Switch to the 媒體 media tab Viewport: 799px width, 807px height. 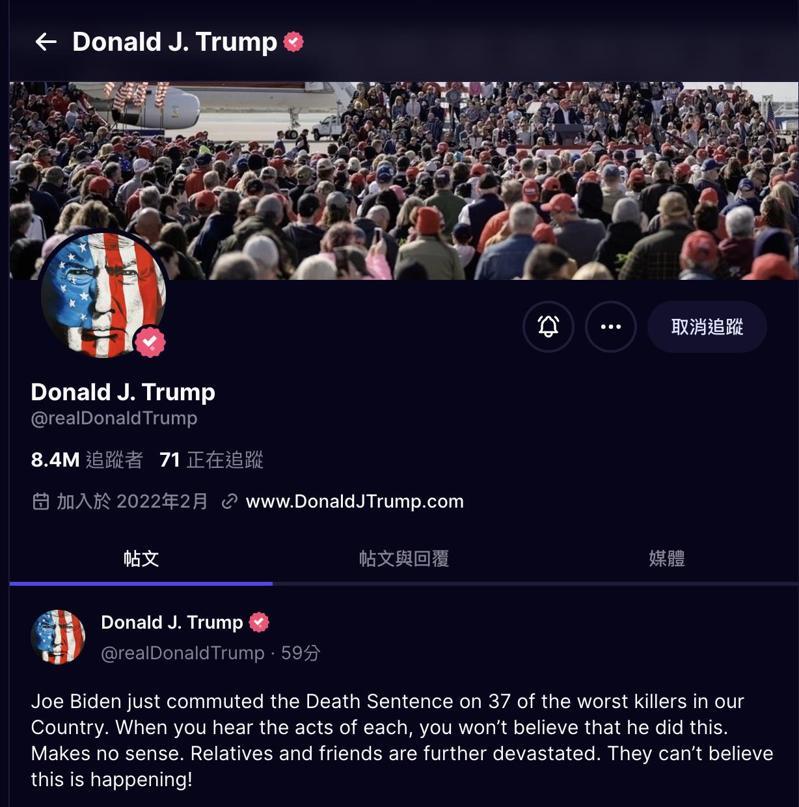coord(667,559)
